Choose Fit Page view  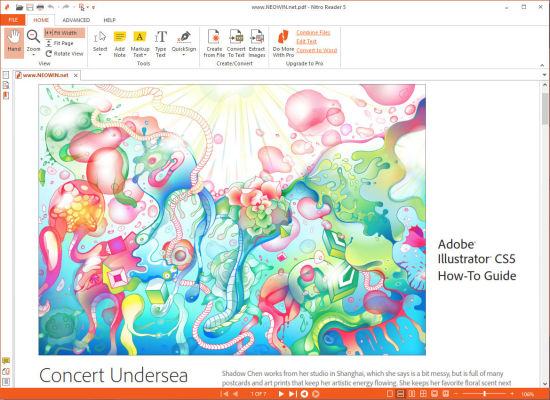tap(60, 43)
